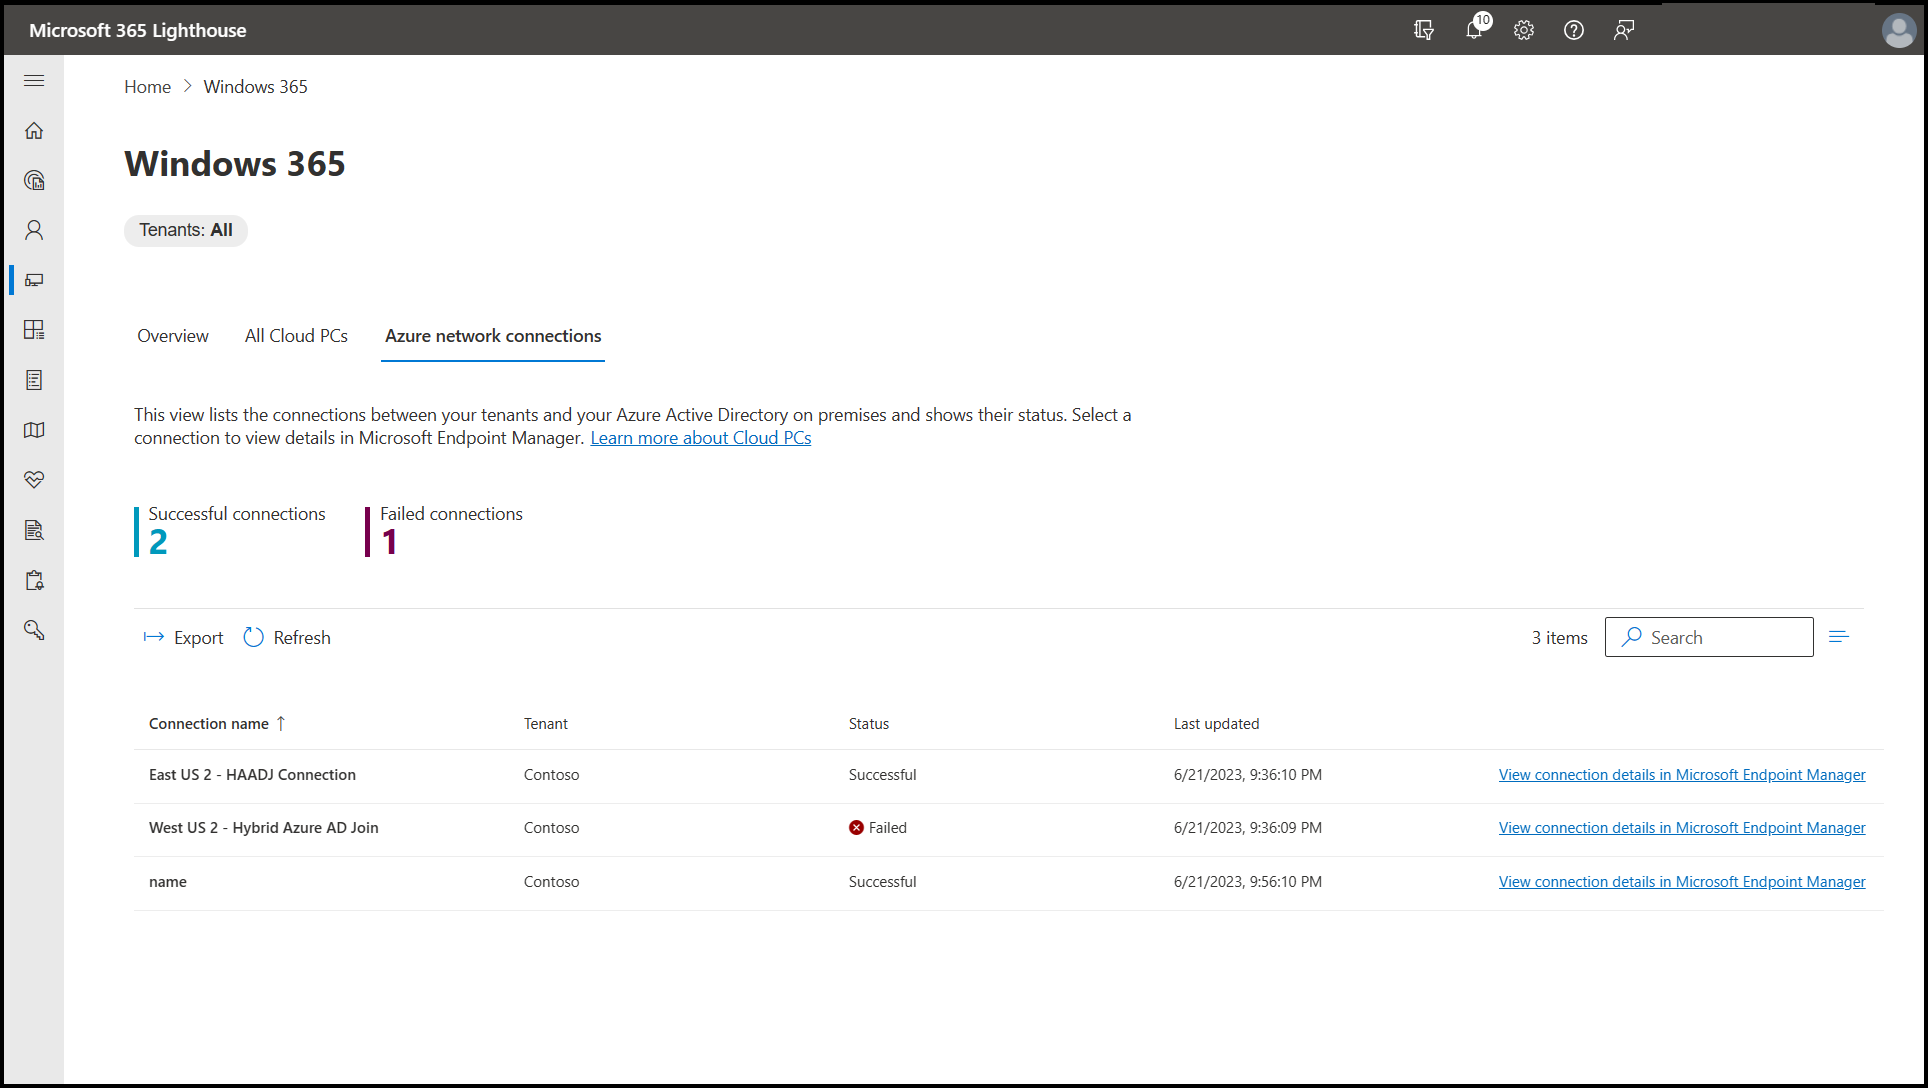The width and height of the screenshot is (1928, 1088).
Task: View 'name' connection details link
Action: point(1682,882)
